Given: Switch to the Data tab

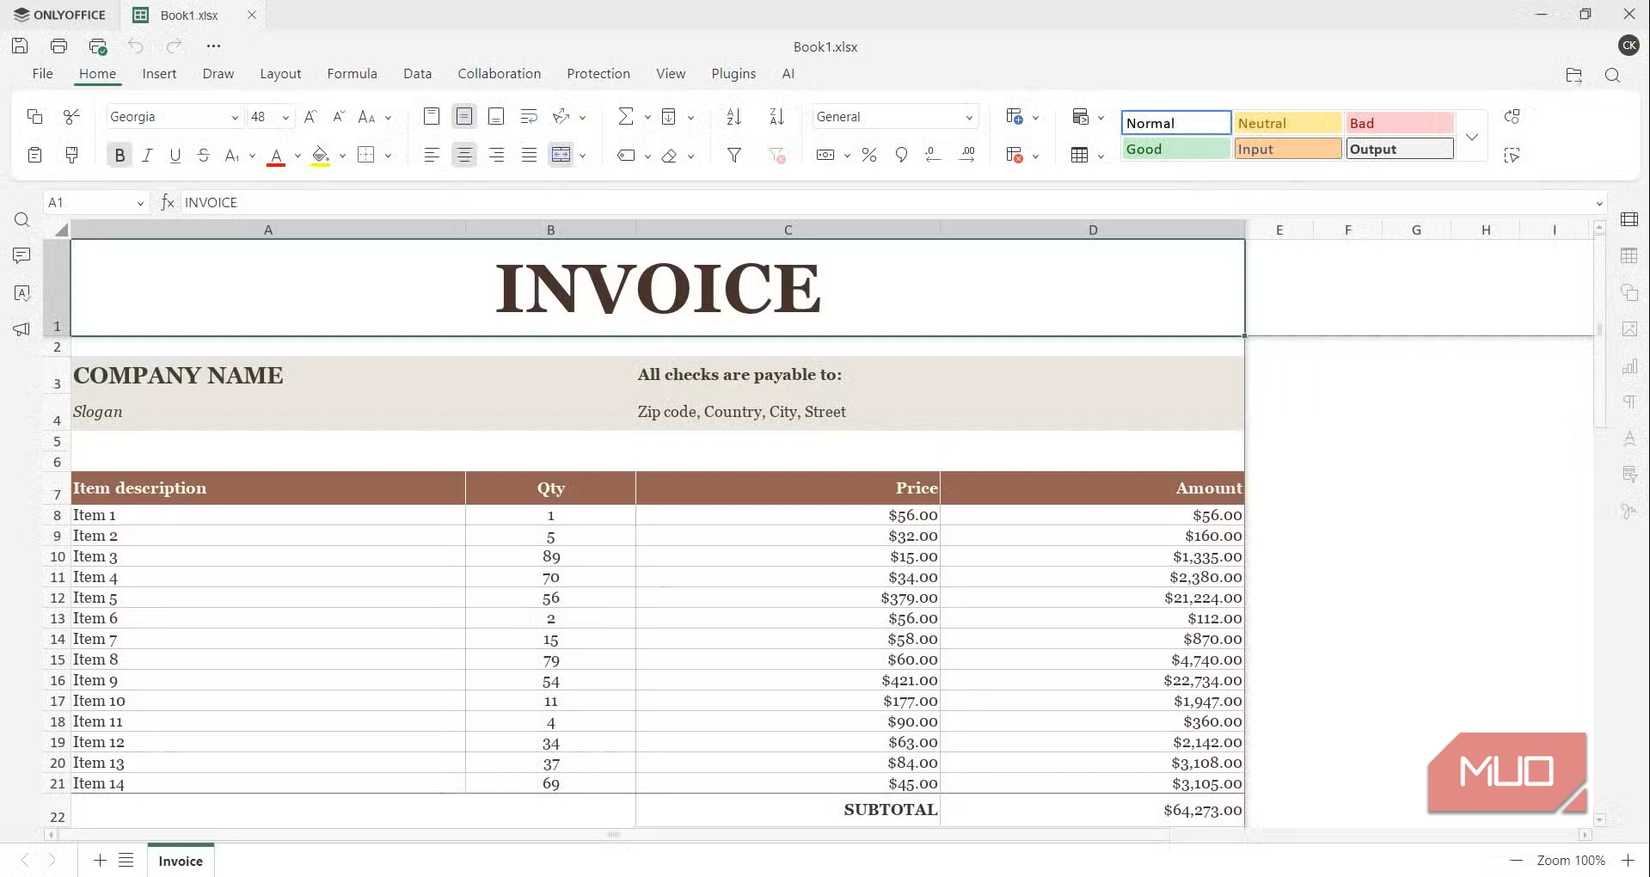Looking at the screenshot, I should tap(417, 74).
